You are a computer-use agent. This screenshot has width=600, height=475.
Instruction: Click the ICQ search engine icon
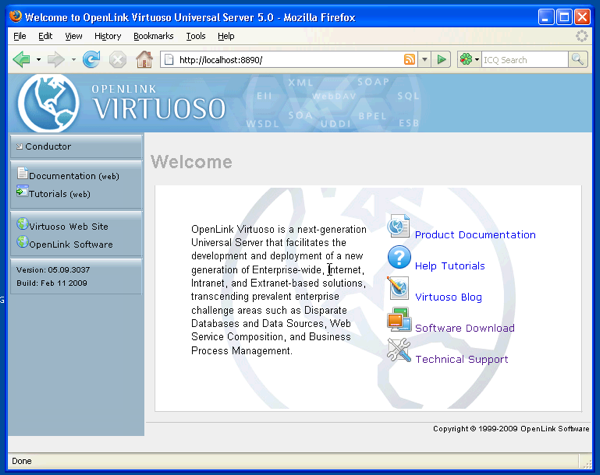coord(466,60)
